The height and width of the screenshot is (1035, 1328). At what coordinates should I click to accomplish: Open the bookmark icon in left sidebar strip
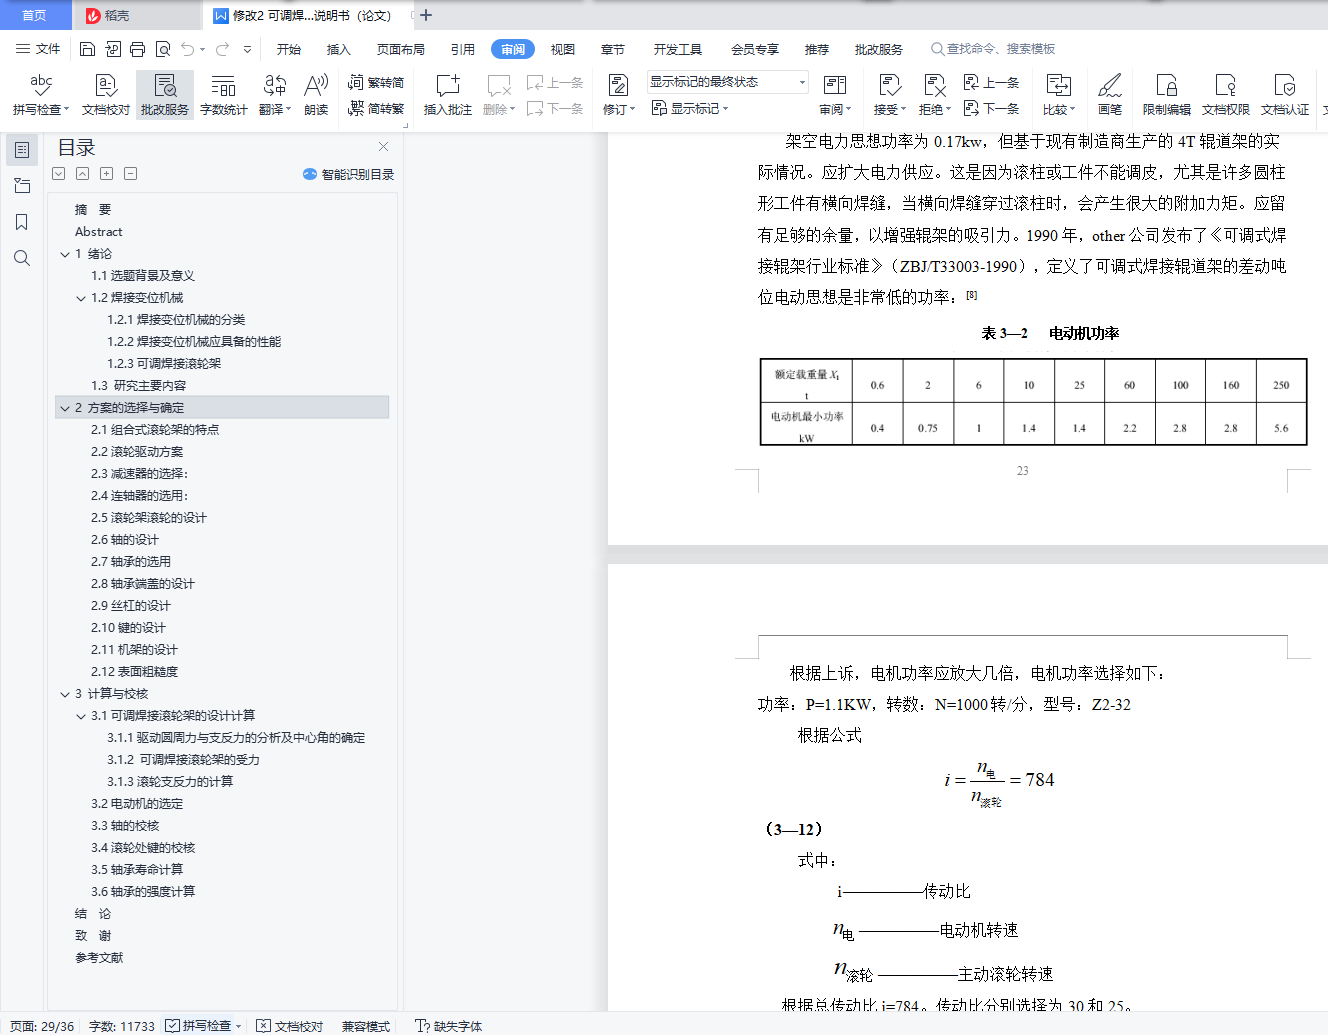point(22,222)
